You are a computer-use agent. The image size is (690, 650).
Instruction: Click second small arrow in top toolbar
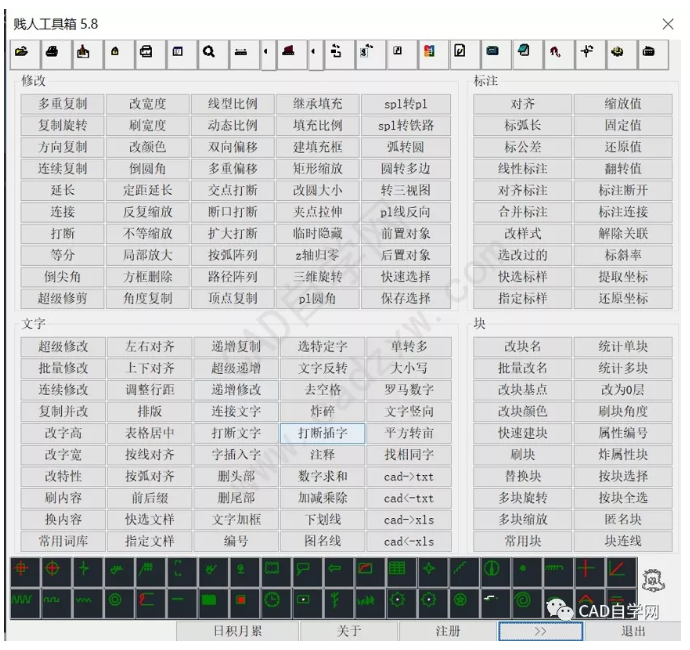point(314,52)
